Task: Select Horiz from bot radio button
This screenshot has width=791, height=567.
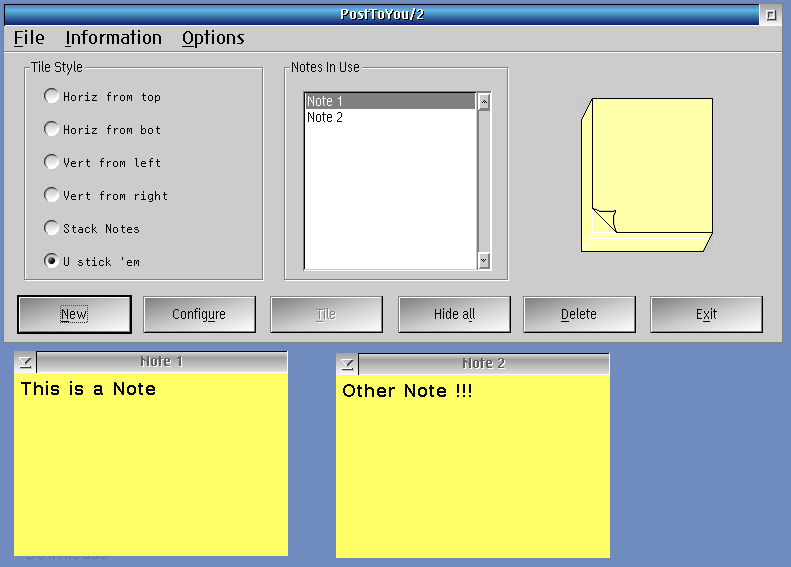Action: click(52, 130)
